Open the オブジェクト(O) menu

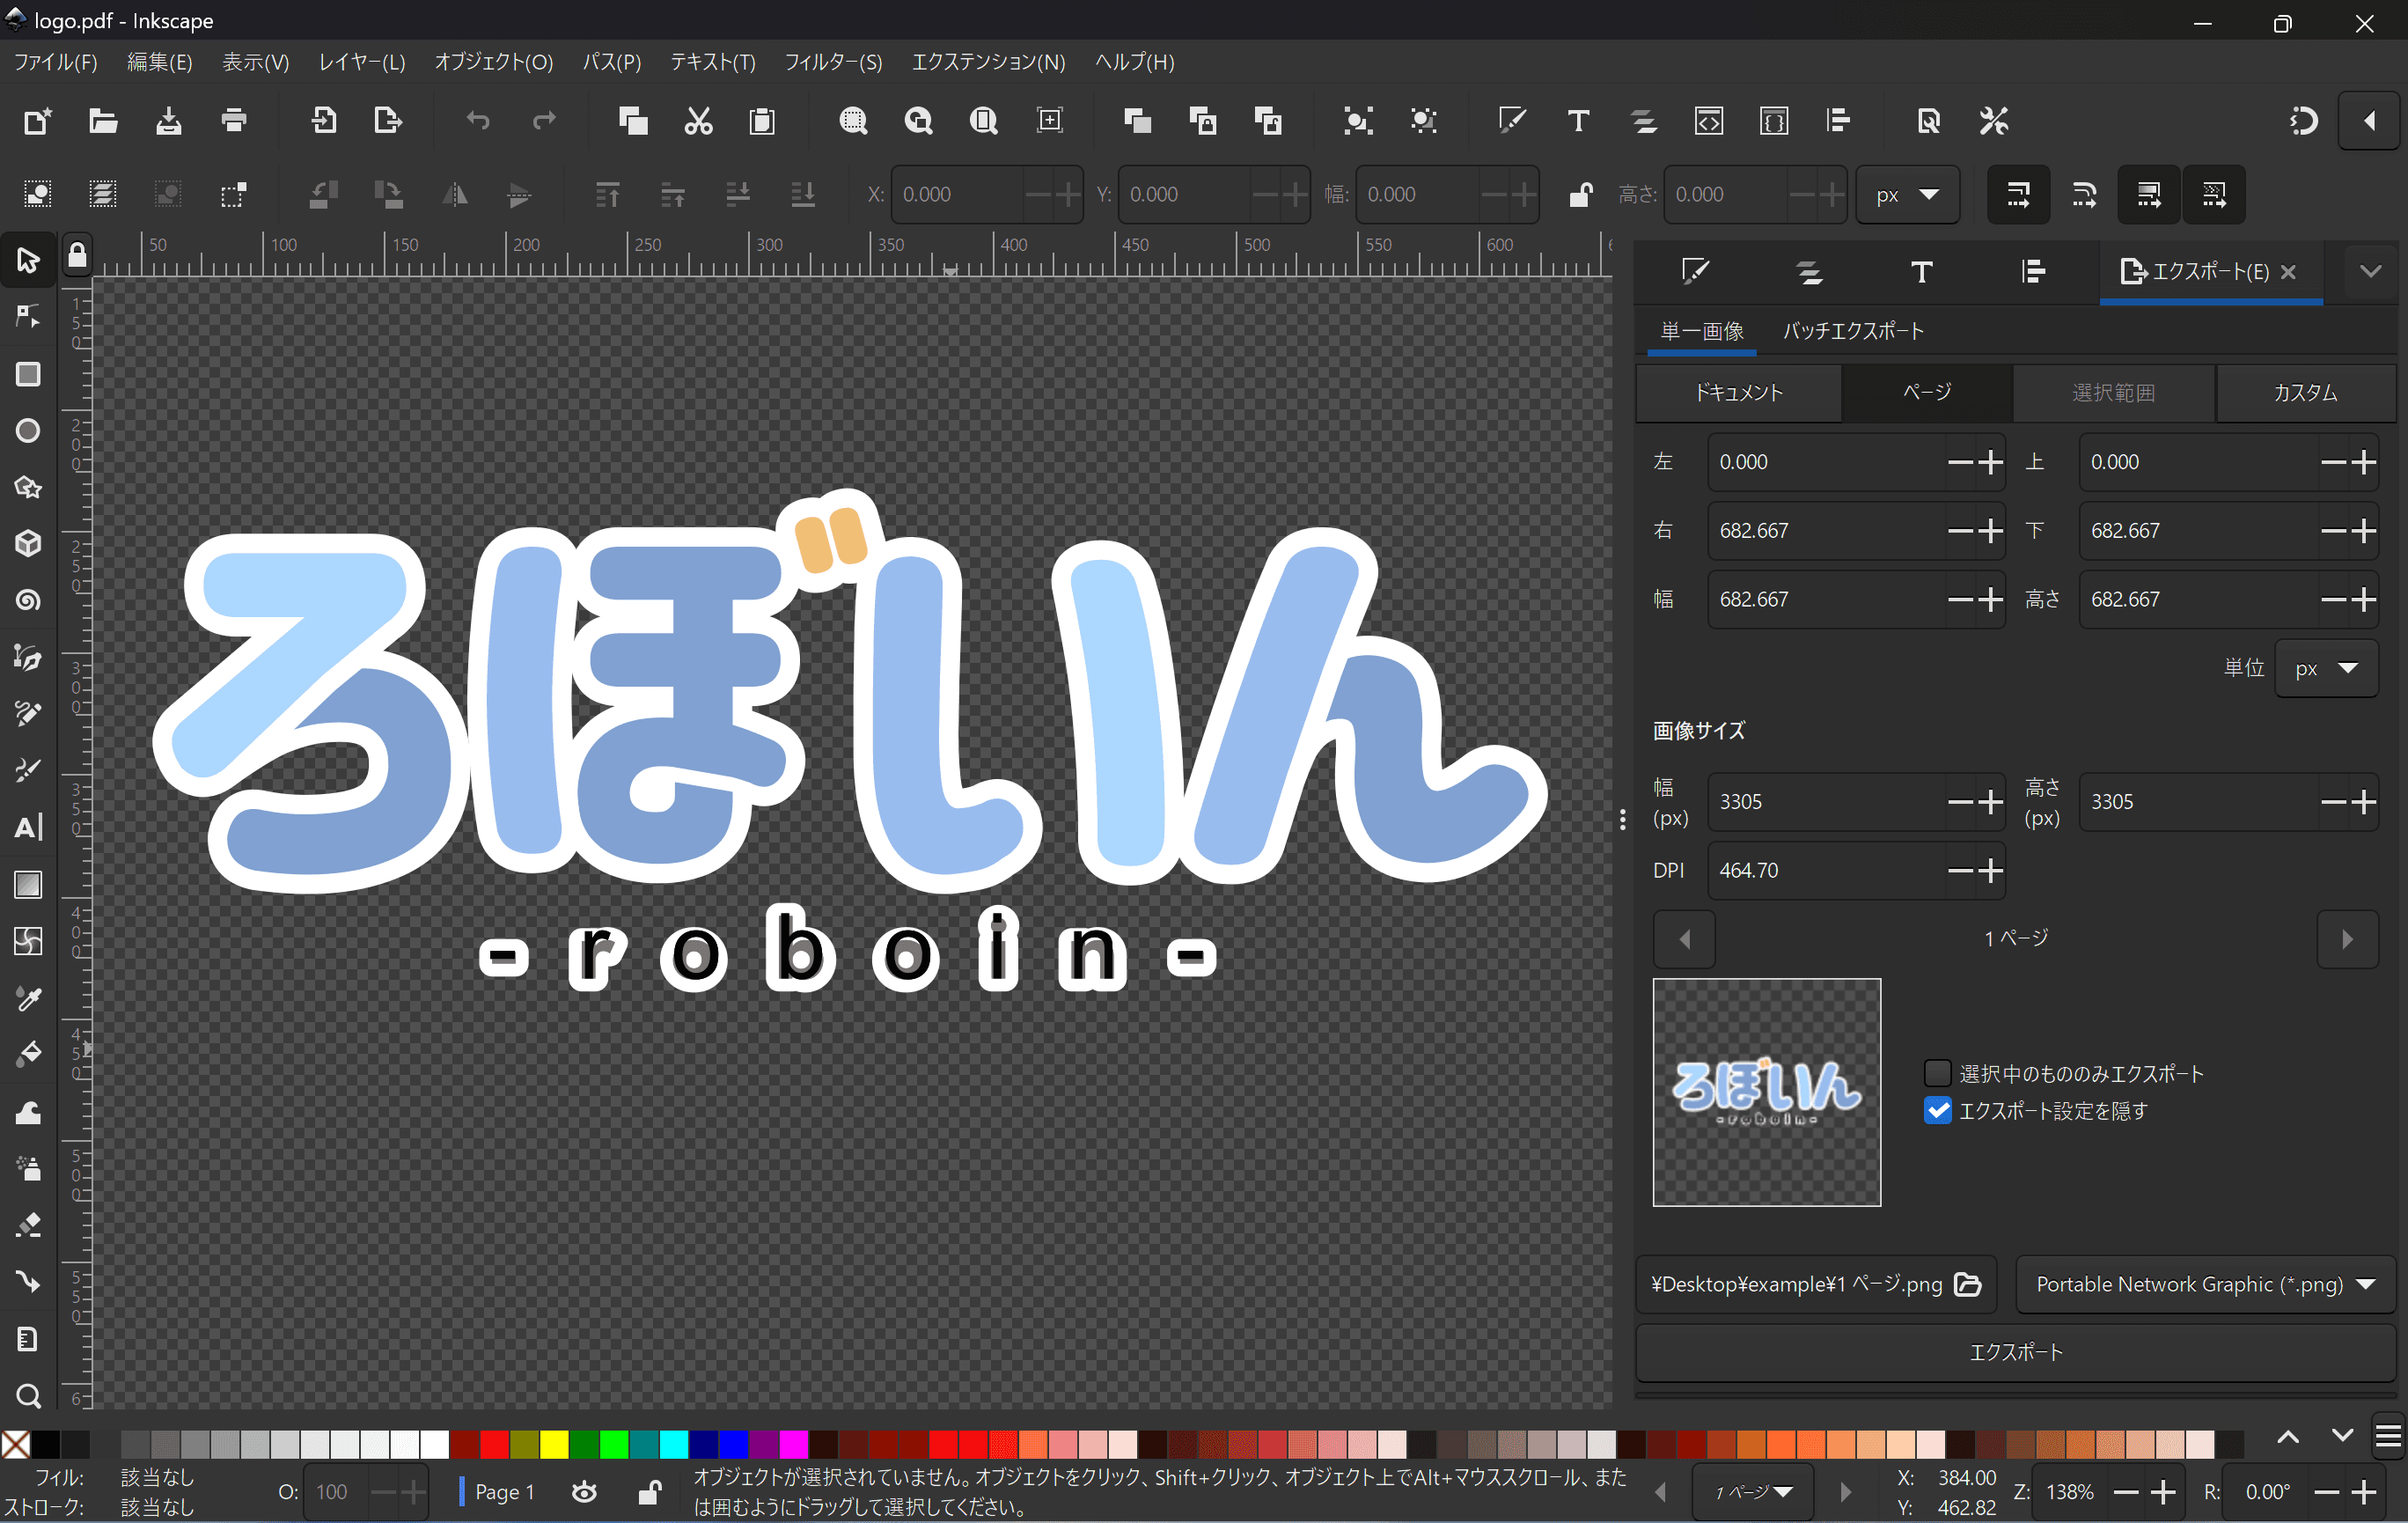pyautogui.click(x=494, y=62)
